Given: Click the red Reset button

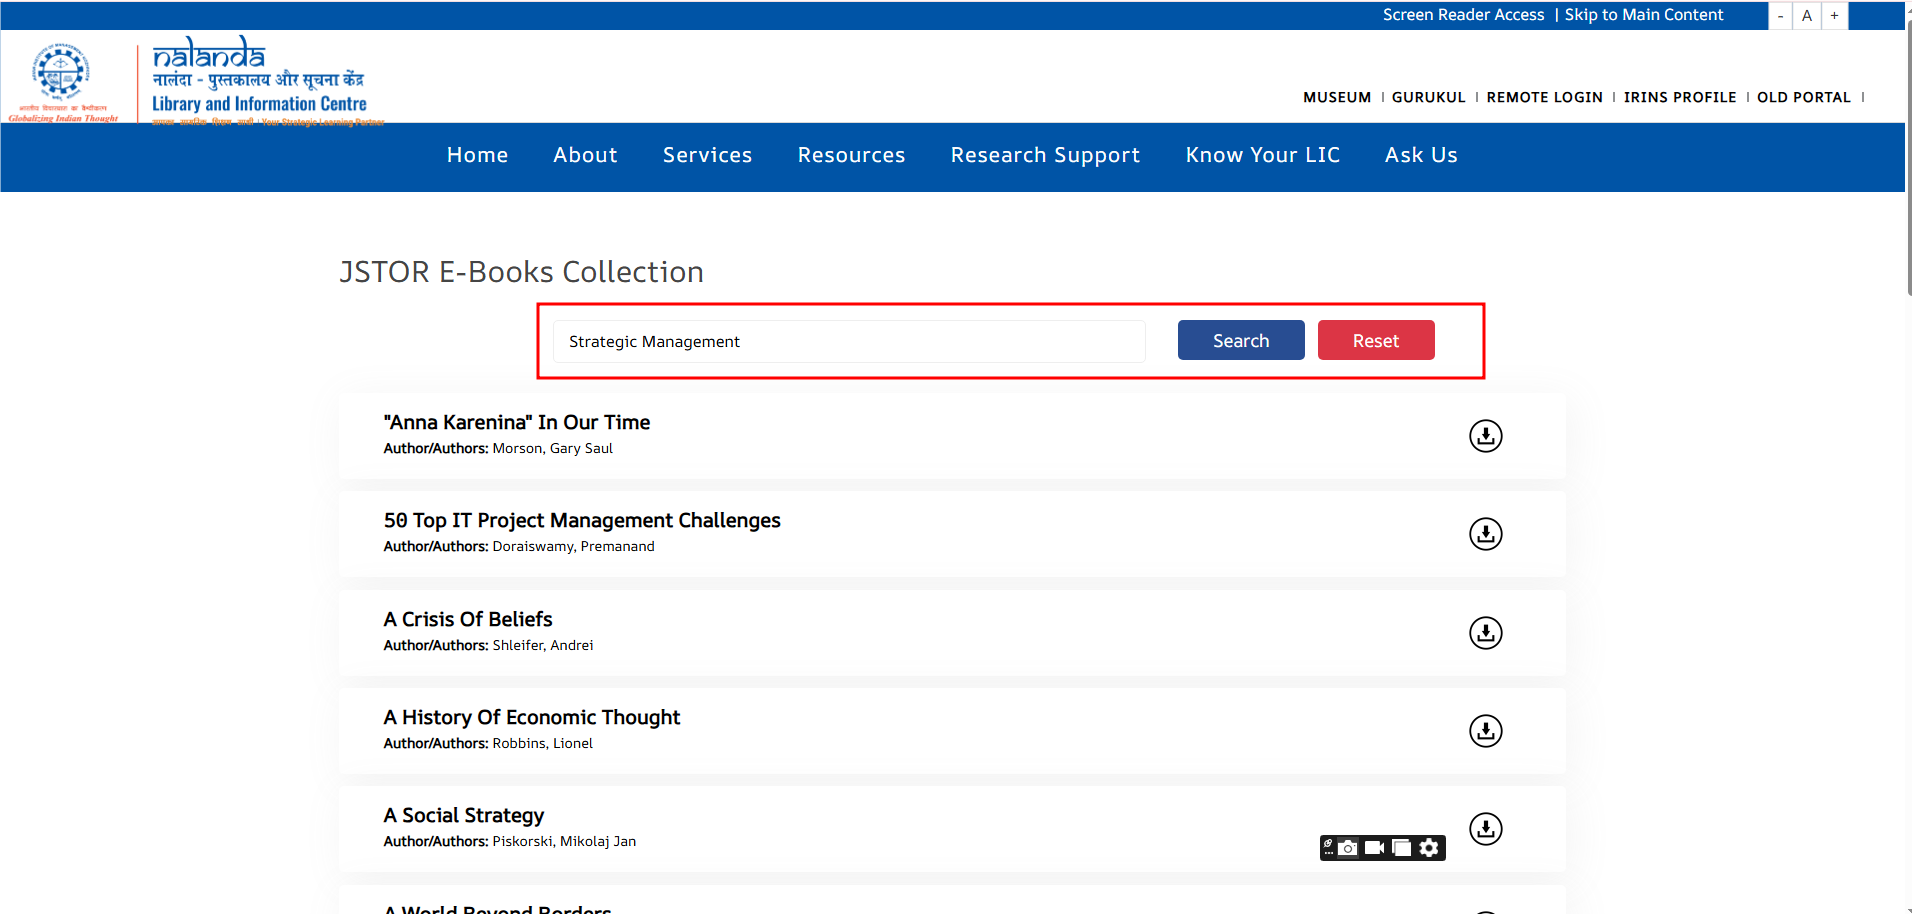Looking at the screenshot, I should (x=1375, y=341).
